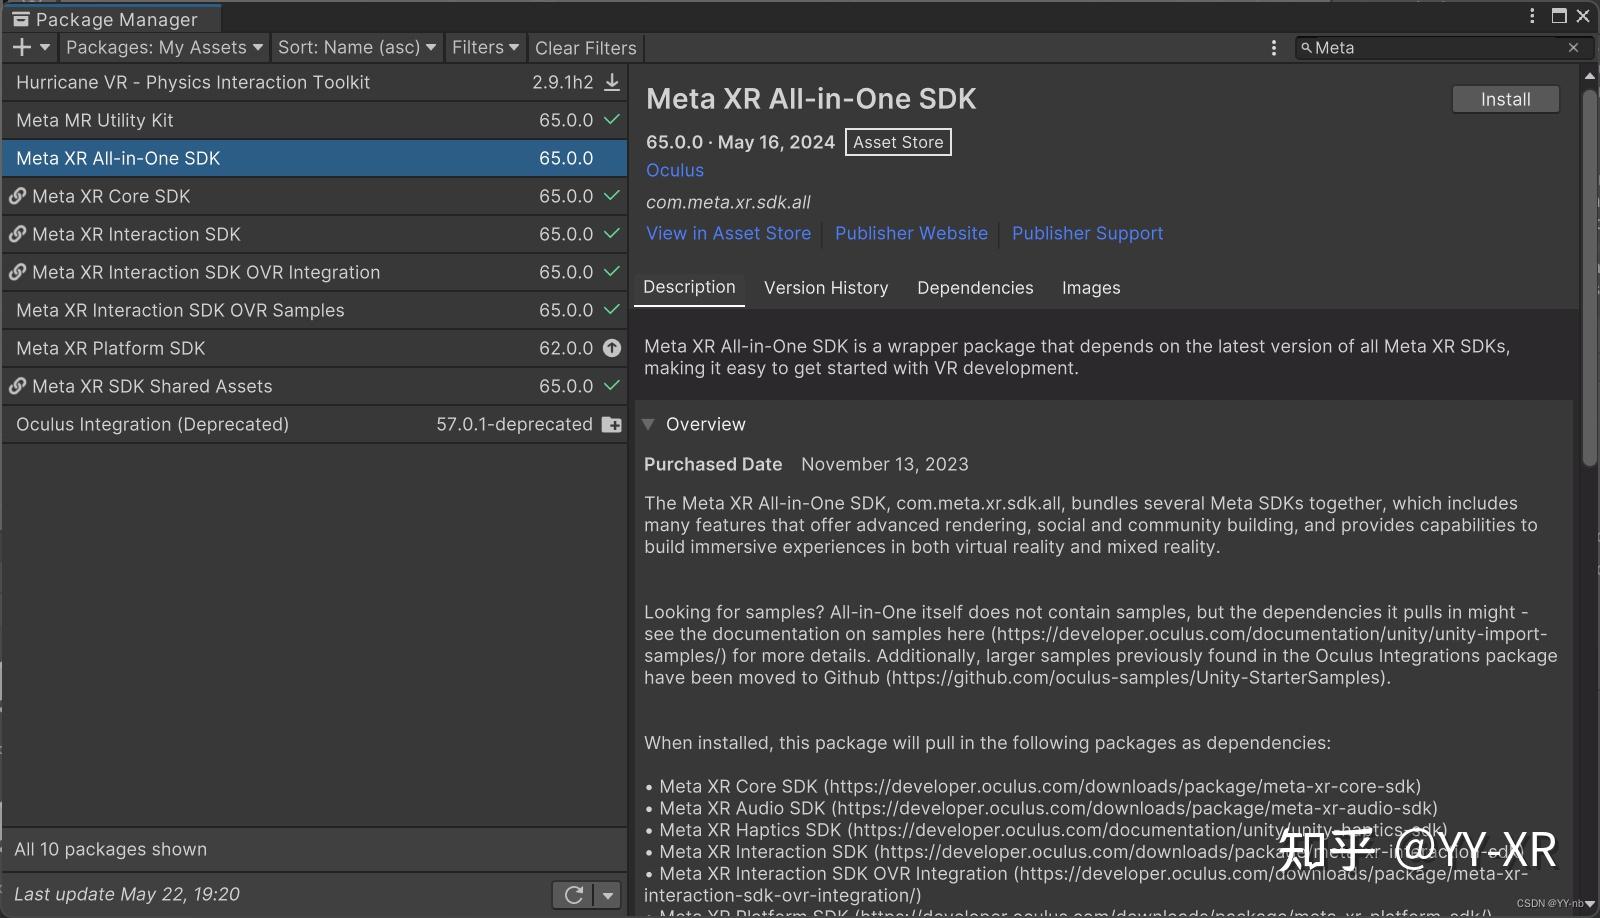Screen dimensions: 1600x918
Task: Click link icon next to Meta XR Core SDK
Action: click(17, 196)
